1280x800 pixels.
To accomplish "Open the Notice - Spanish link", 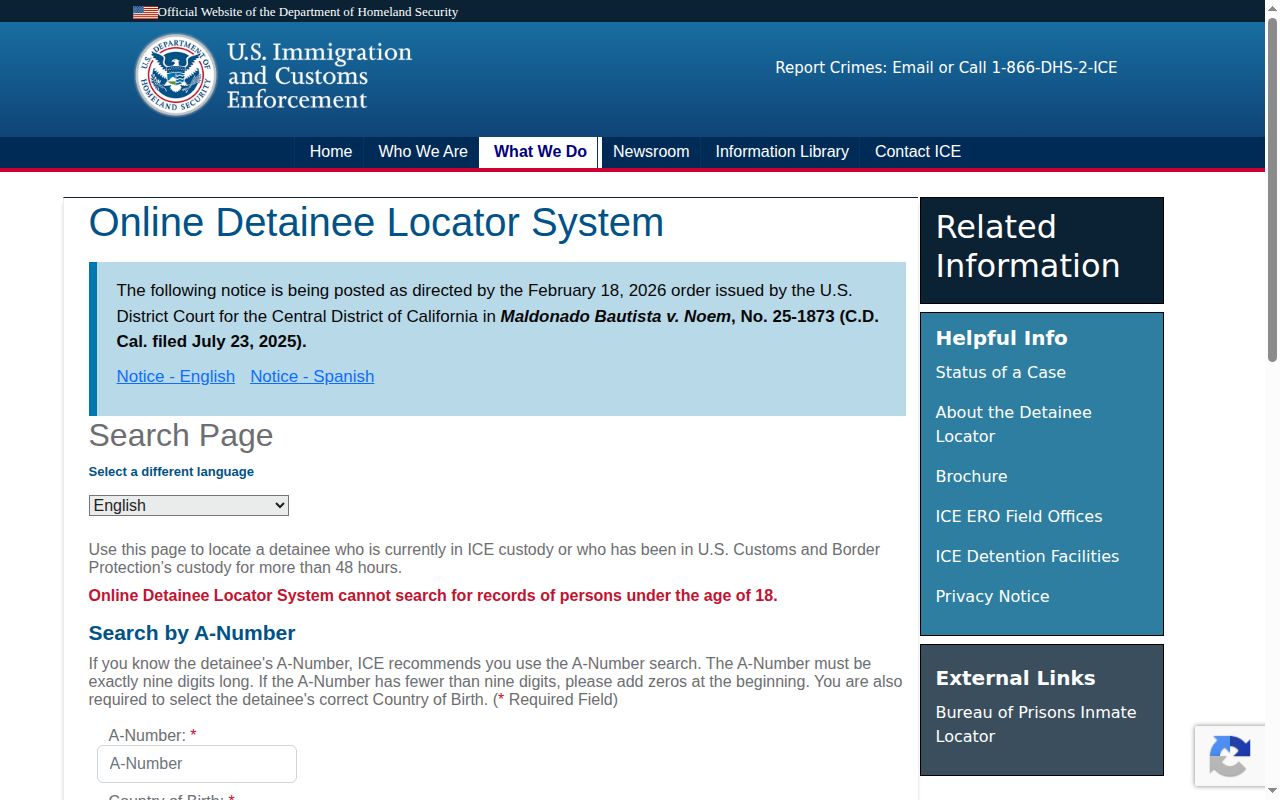I will [x=312, y=376].
